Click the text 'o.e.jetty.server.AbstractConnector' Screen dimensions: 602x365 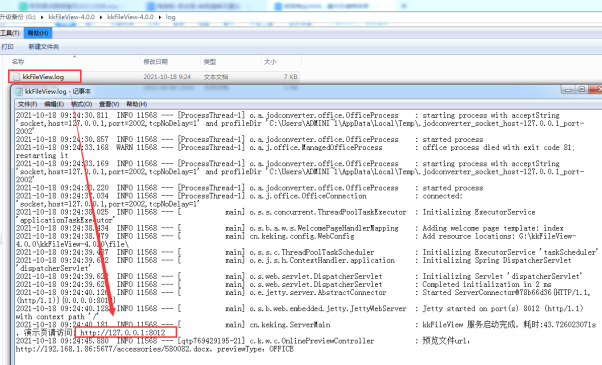pos(318,292)
